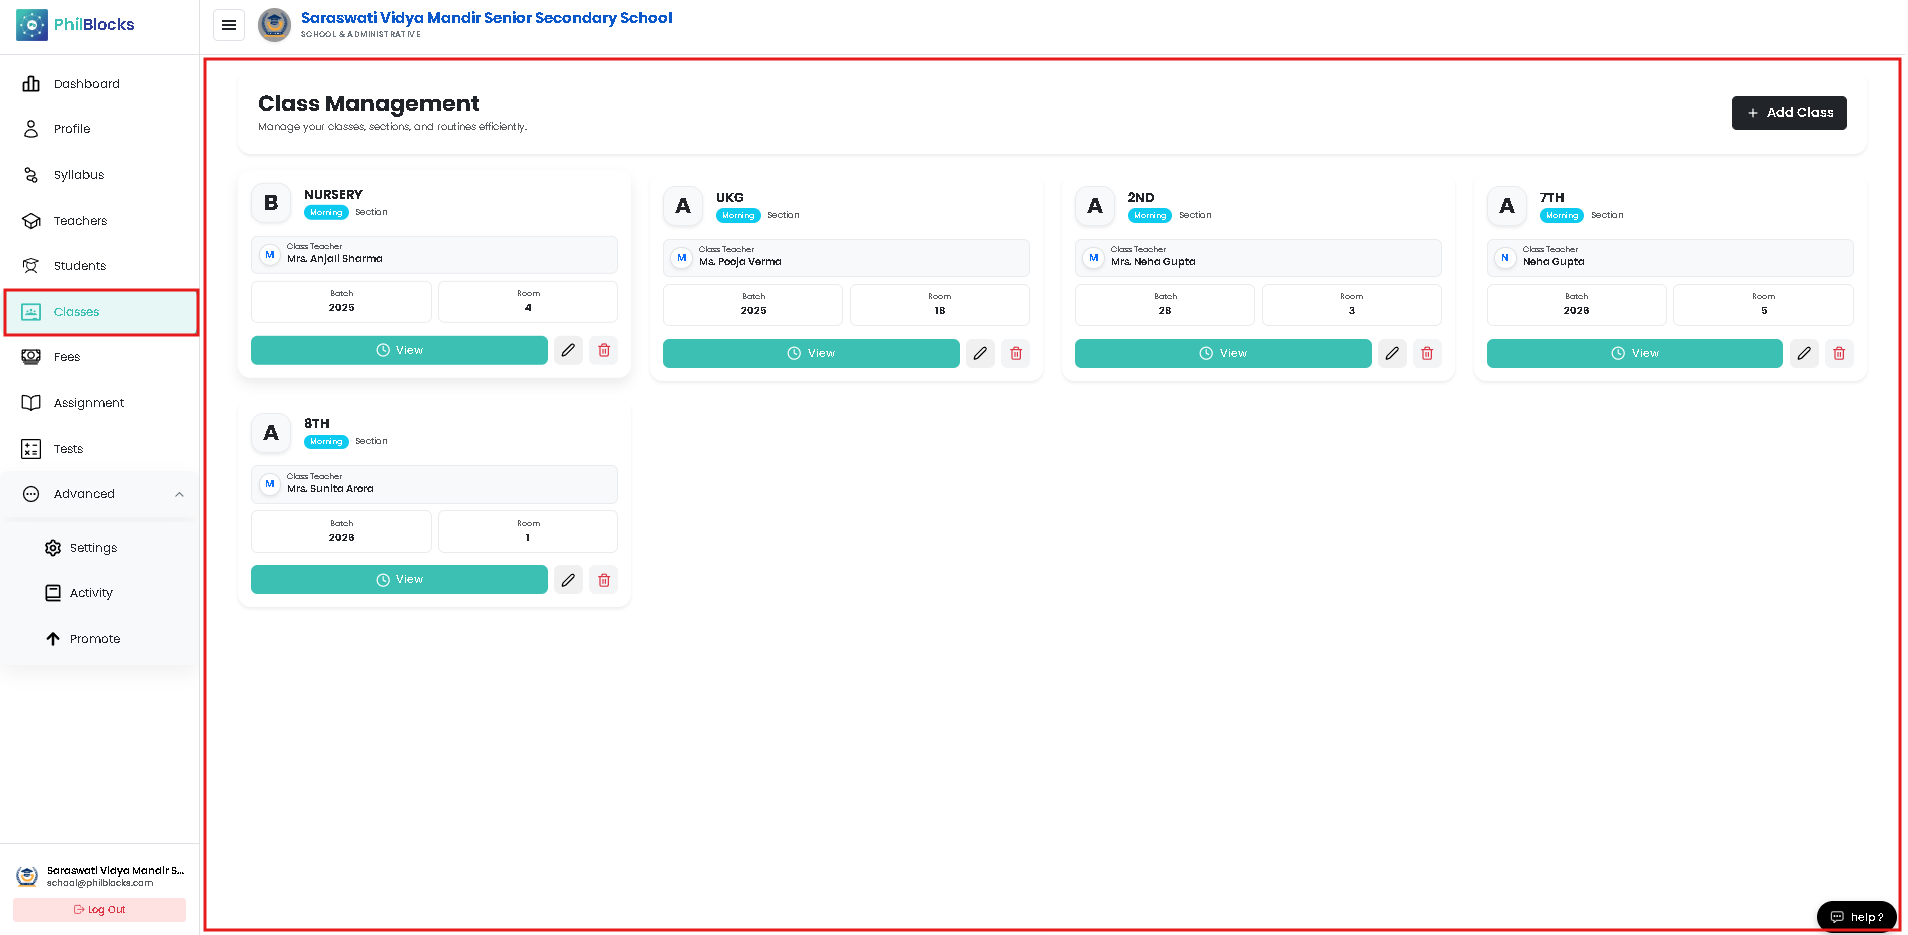The height and width of the screenshot is (935, 1908).
Task: Click school@philblocks.com account email
Action: (100, 883)
